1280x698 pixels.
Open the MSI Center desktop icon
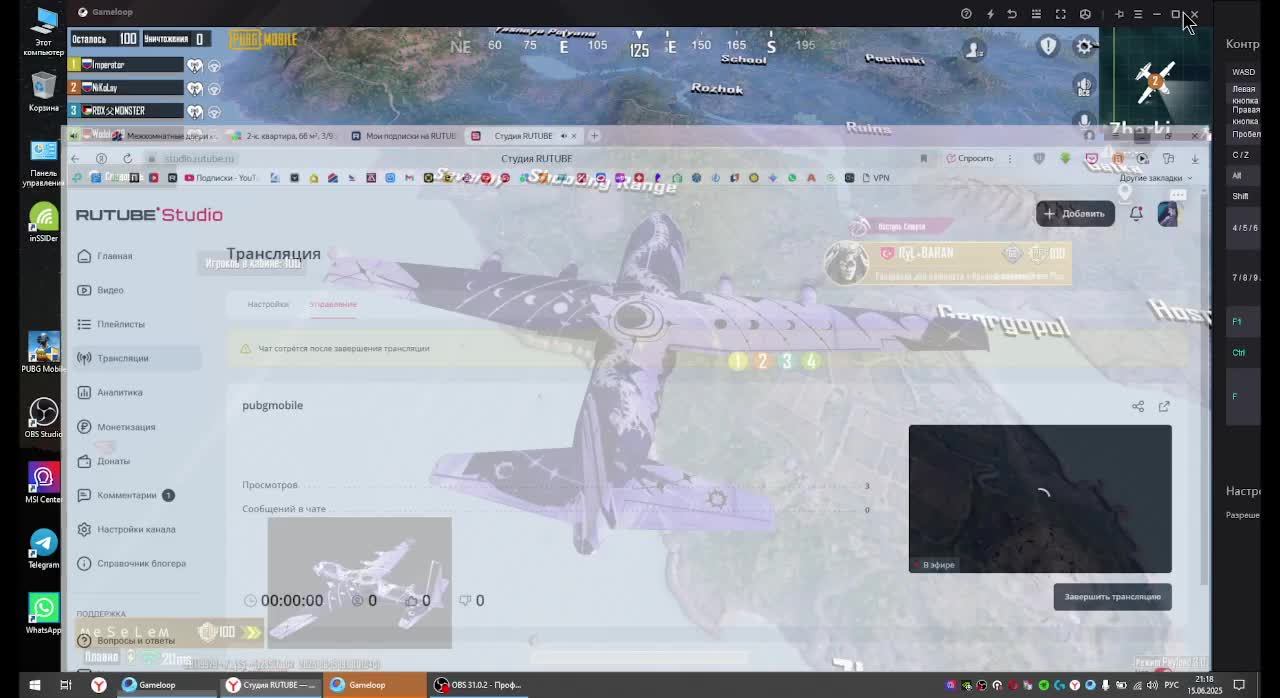[43, 483]
